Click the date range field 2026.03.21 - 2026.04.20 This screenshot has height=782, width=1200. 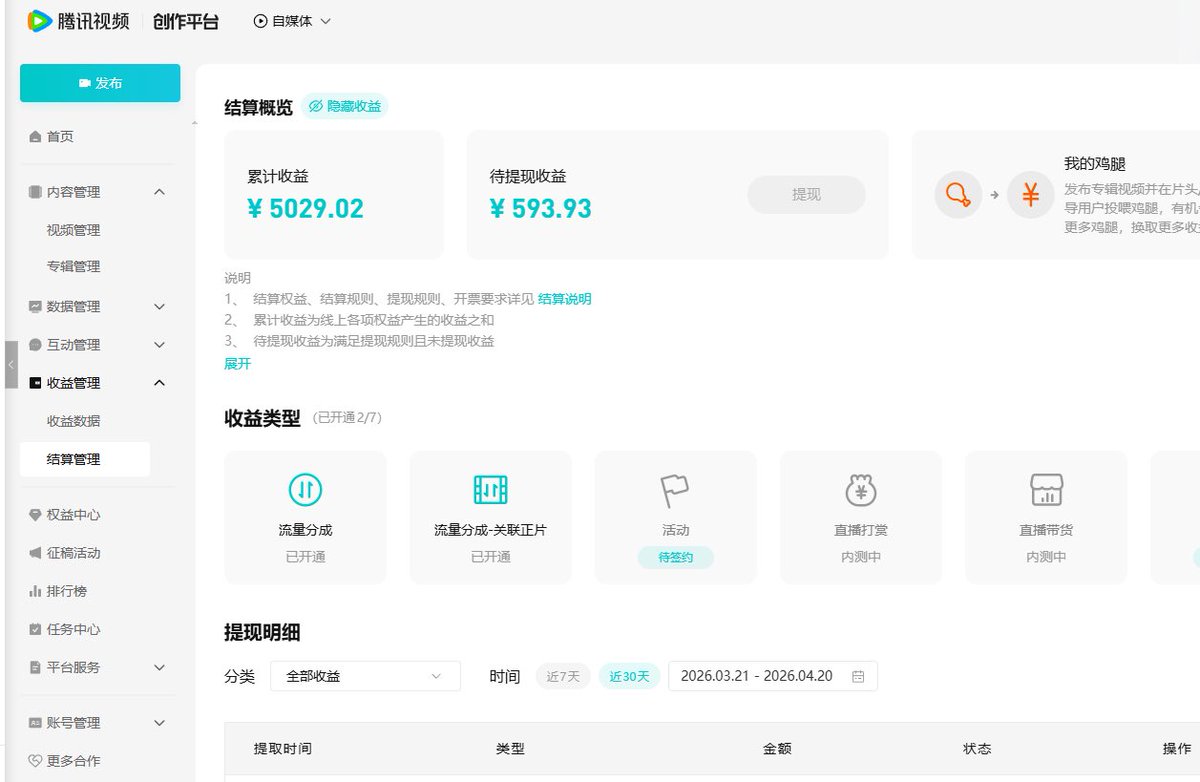[772, 676]
